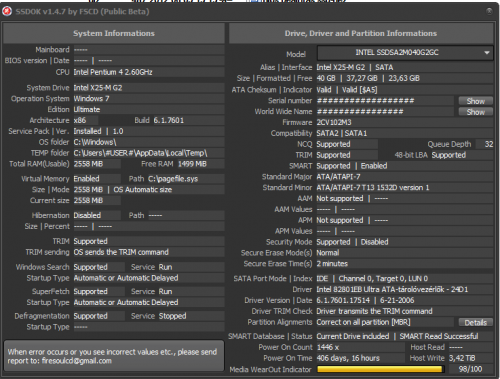
Task: Click Standard Major ATA/ATAPI-7 value
Action: click(x=338, y=177)
